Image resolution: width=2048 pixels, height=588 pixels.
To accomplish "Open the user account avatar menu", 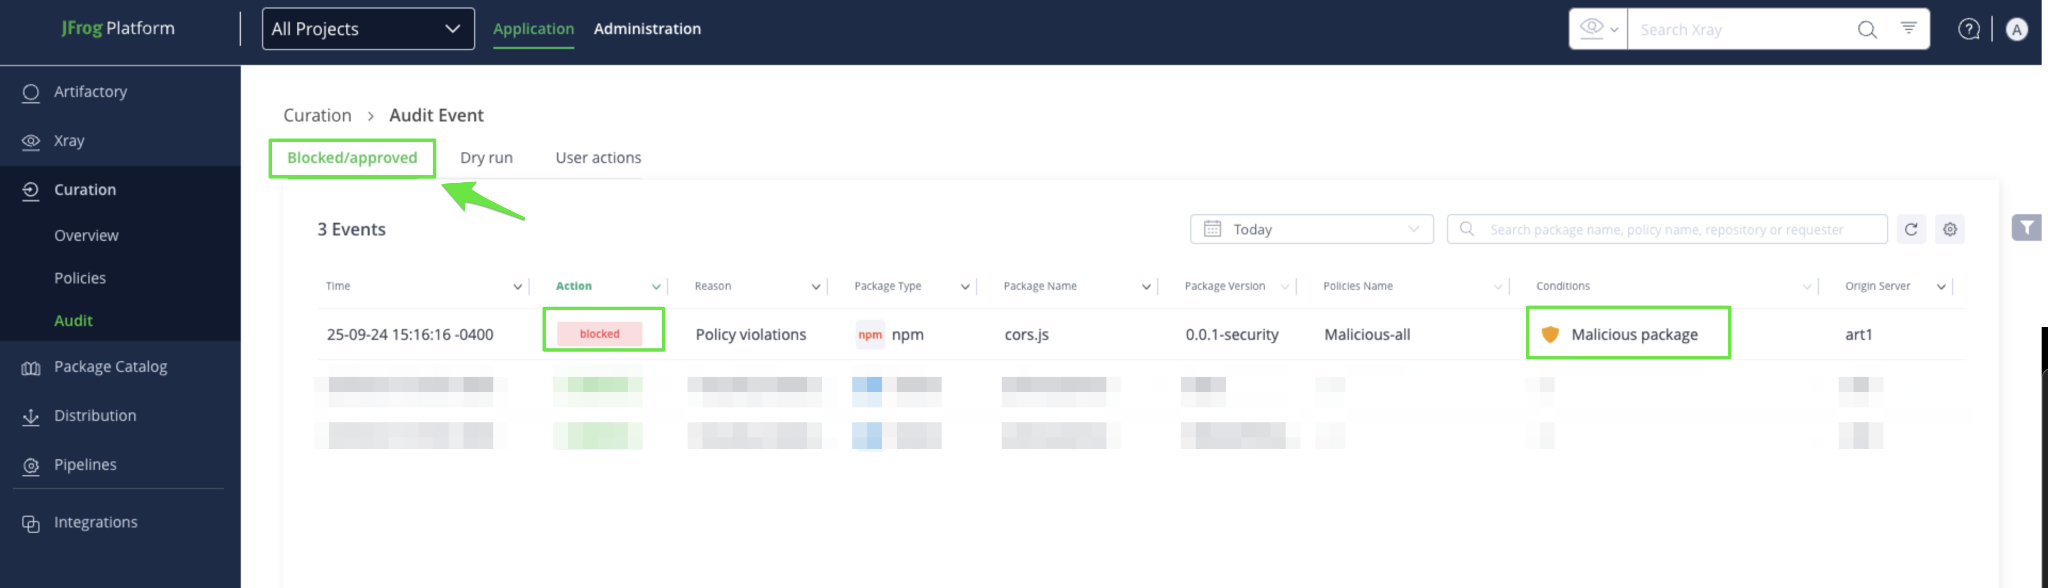I will 2017,29.
